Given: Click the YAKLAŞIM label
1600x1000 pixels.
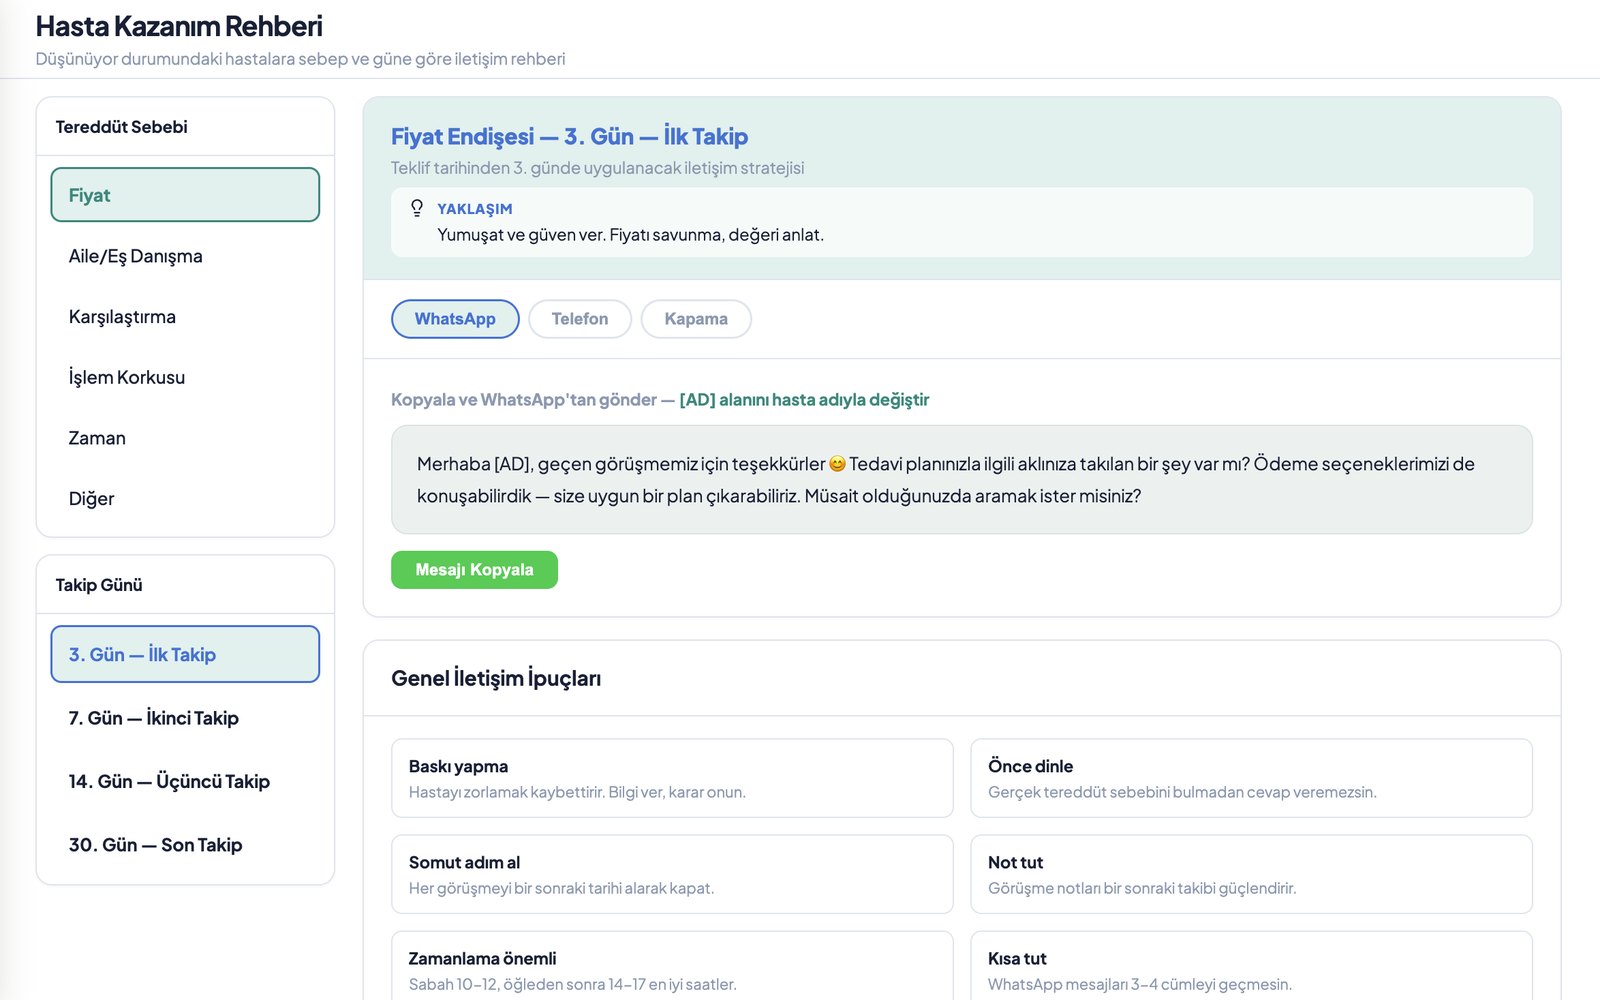Looking at the screenshot, I should 475,209.
